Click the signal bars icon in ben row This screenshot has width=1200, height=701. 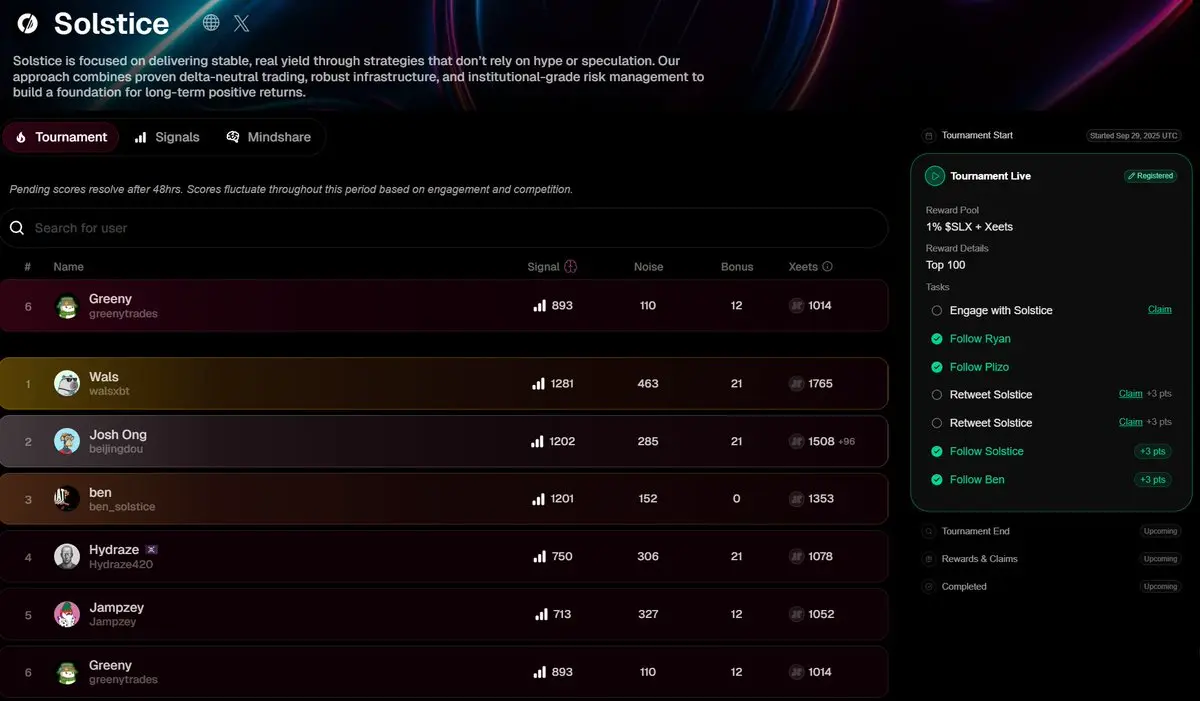[x=539, y=499]
